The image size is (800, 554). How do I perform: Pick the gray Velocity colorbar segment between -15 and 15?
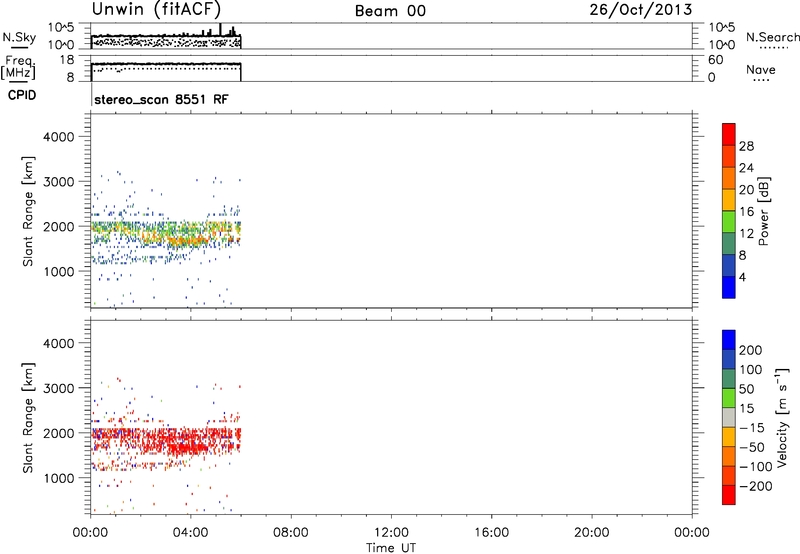click(x=729, y=418)
